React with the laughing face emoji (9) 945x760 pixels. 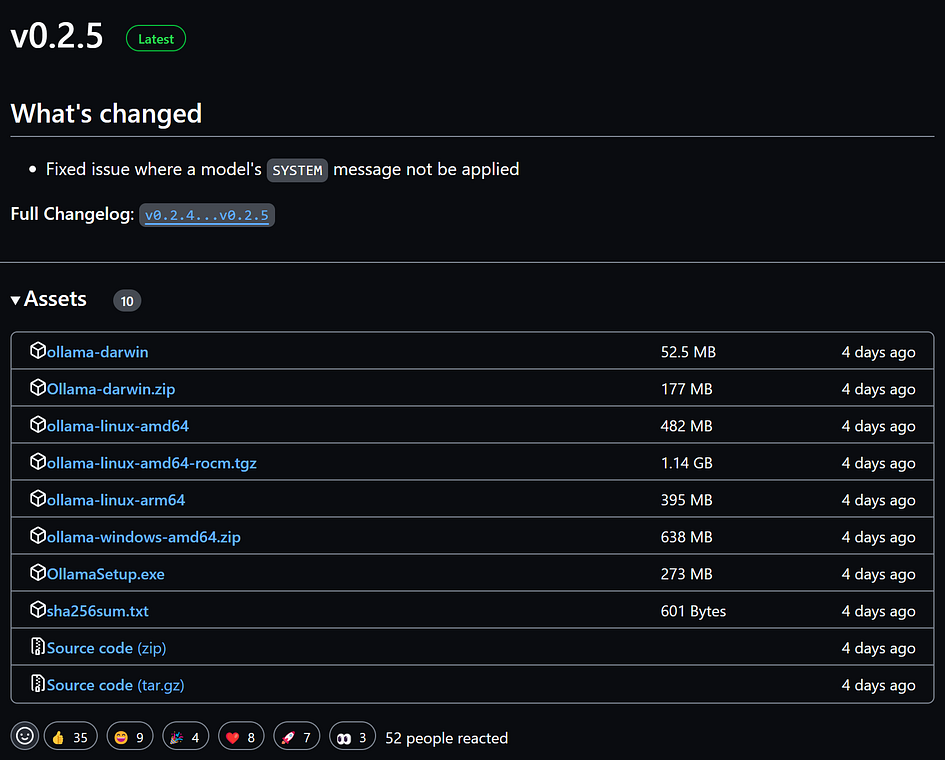pyautogui.click(x=130, y=736)
